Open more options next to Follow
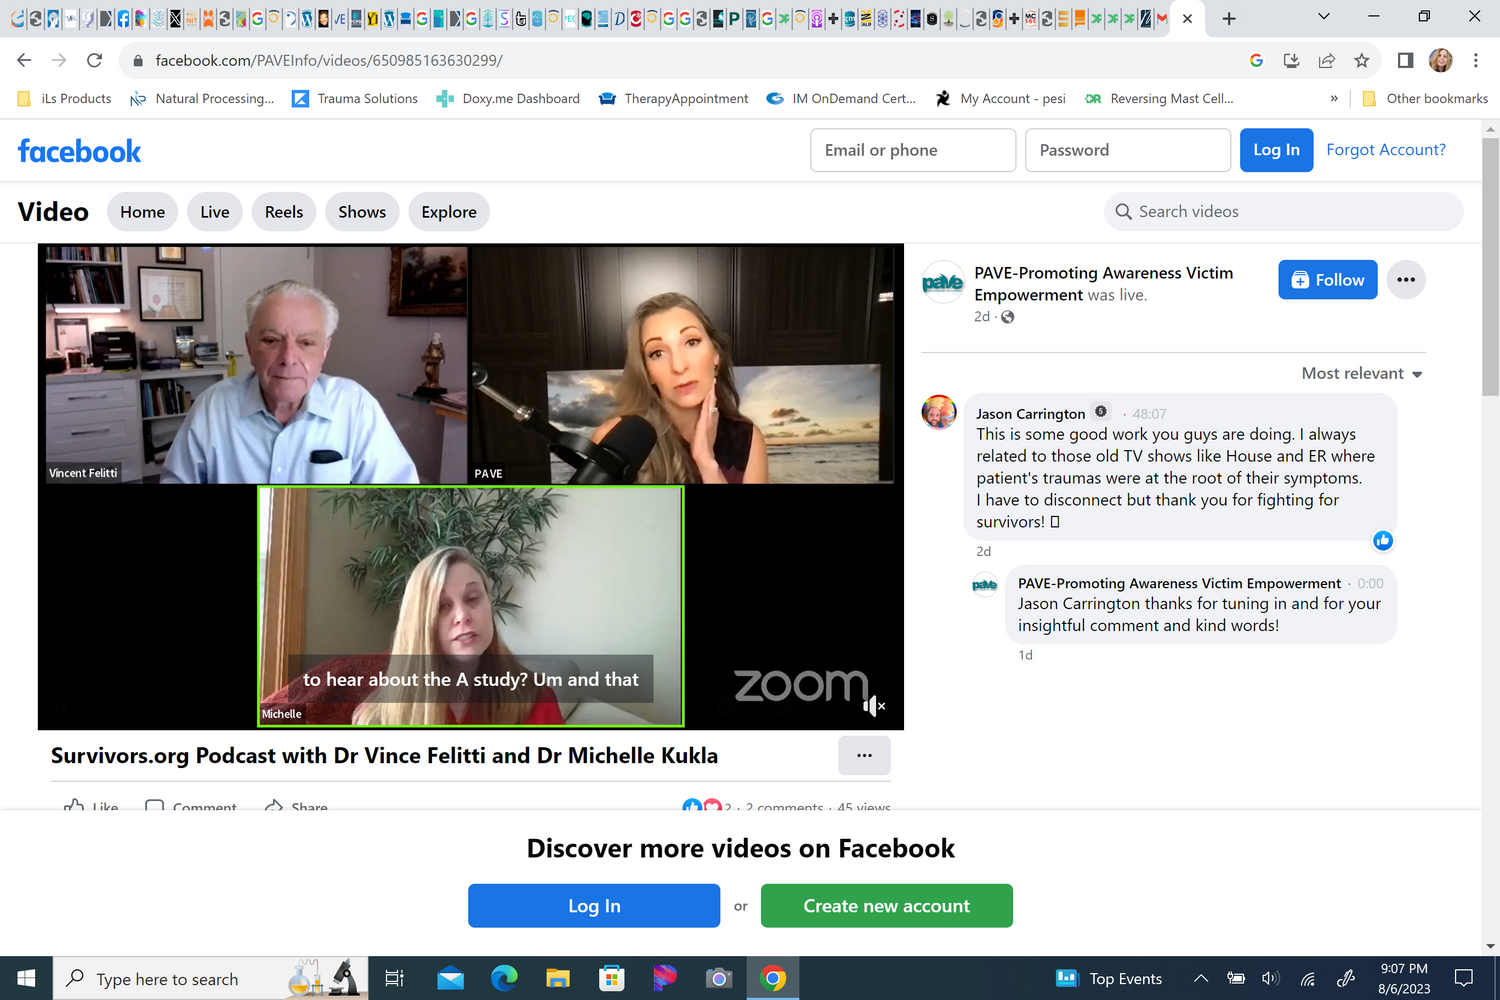Screen dimensions: 1500x1000 [1406, 280]
